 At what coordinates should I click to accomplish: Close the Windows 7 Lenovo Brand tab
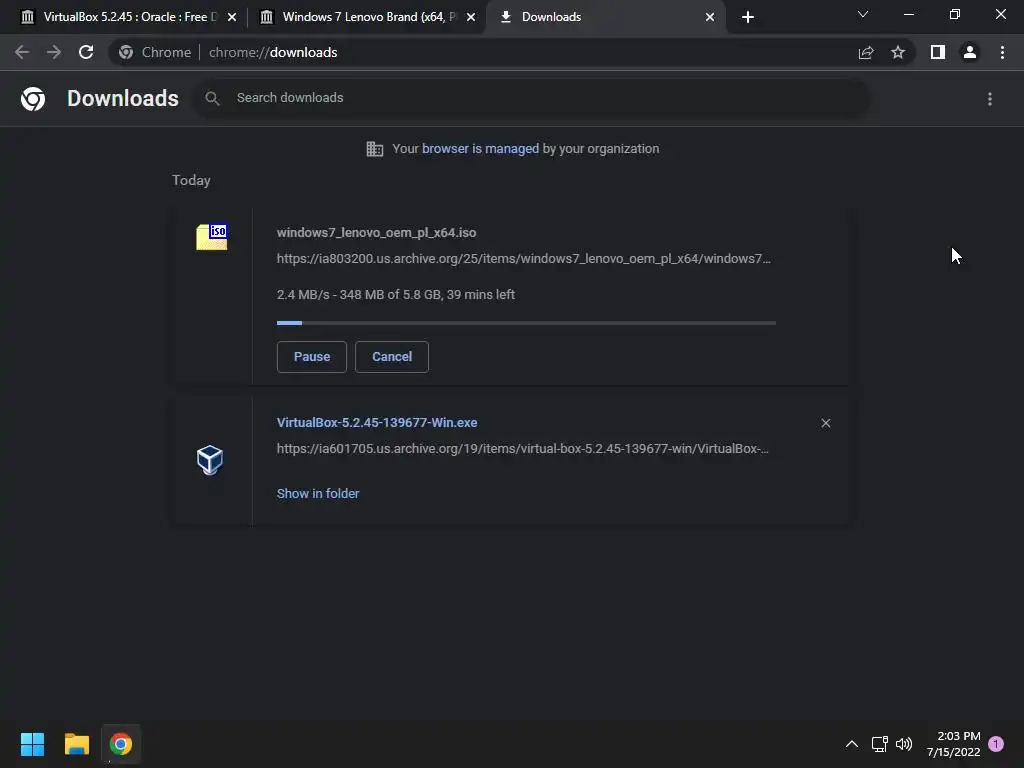tap(471, 17)
